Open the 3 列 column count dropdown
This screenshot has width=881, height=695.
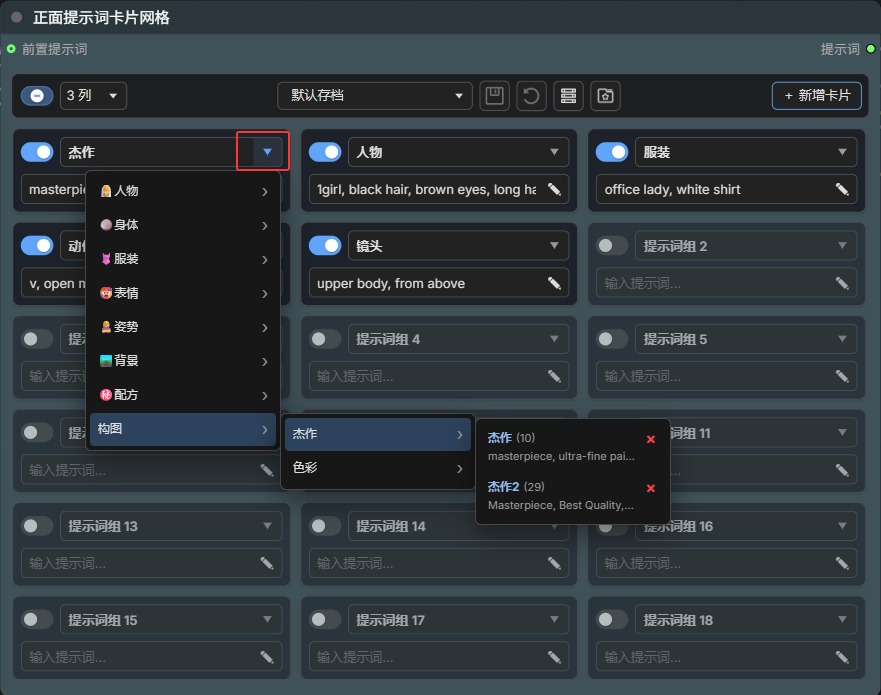(93, 96)
